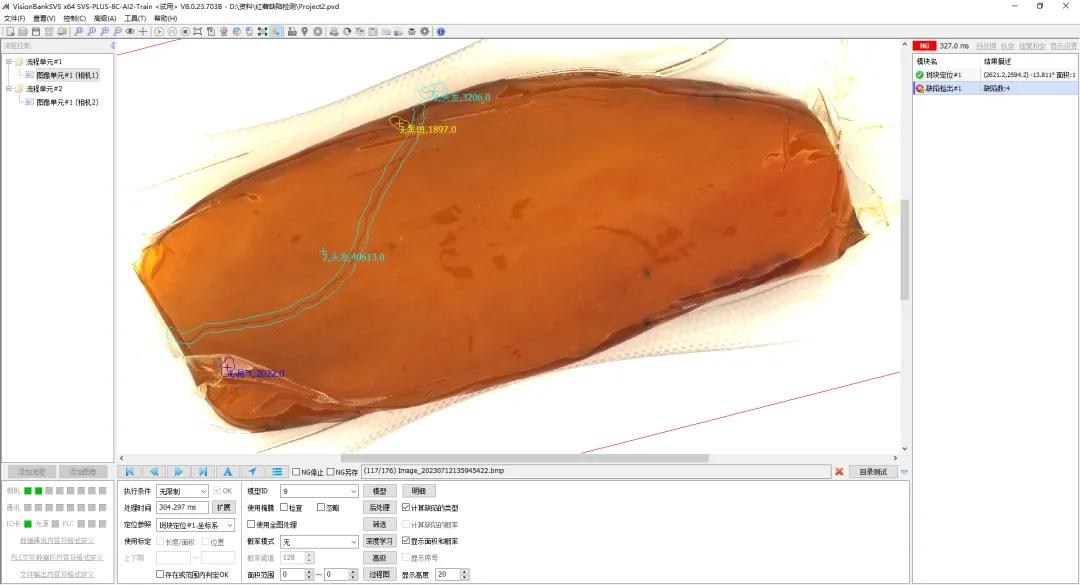Click the stop circle icon in toolbar
Viewport: 1080px width, 585px height.
(x=185, y=32)
